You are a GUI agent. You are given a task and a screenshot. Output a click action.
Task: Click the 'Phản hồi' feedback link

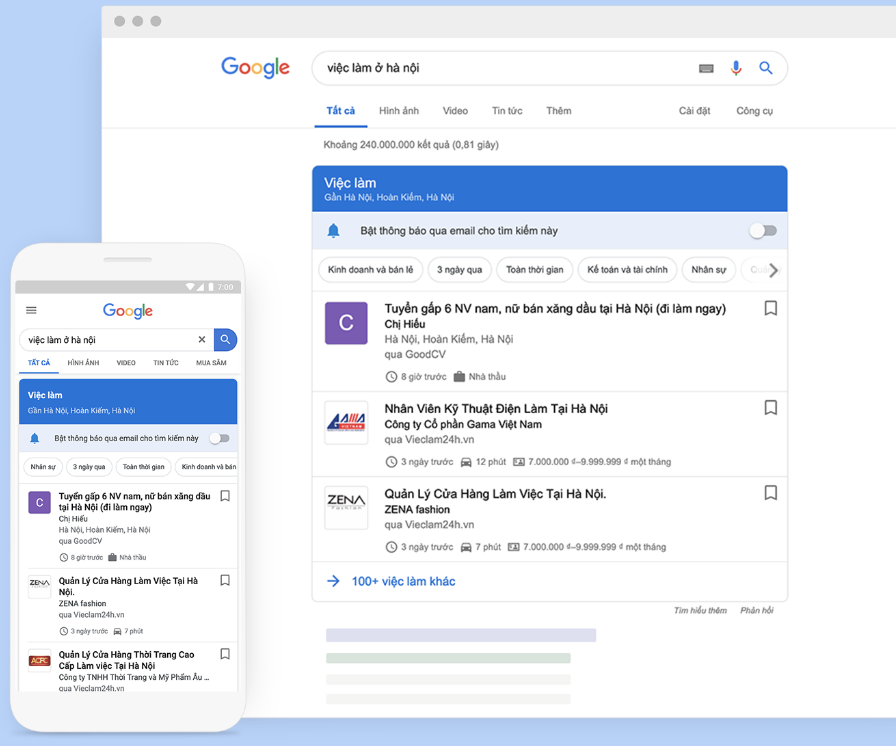coord(757,611)
